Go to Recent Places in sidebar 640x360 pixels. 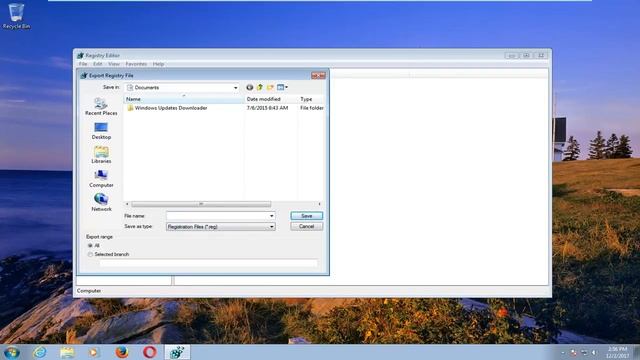click(x=101, y=107)
